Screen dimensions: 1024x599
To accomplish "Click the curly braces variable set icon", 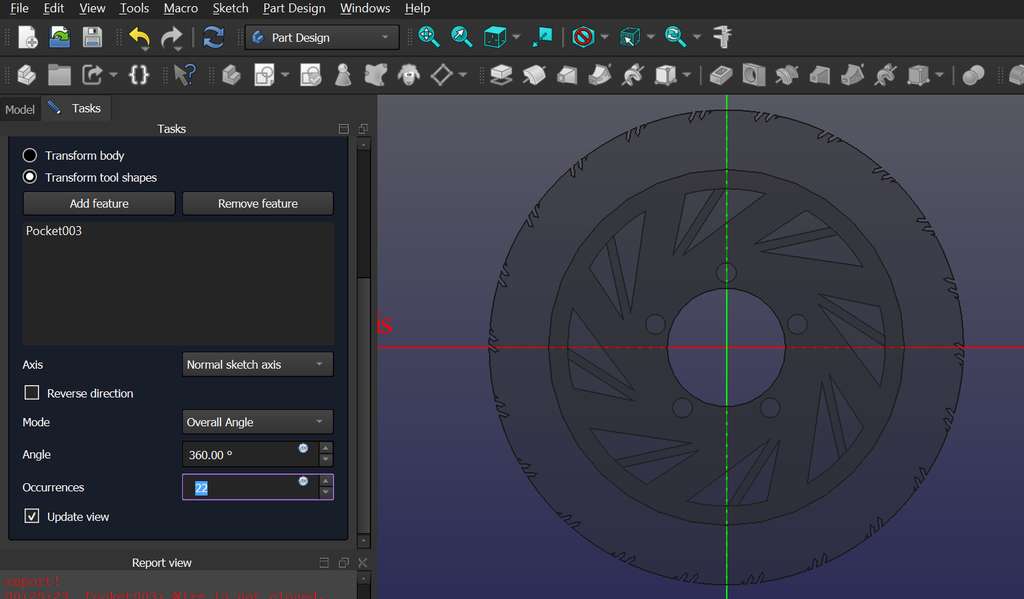I will coord(139,75).
